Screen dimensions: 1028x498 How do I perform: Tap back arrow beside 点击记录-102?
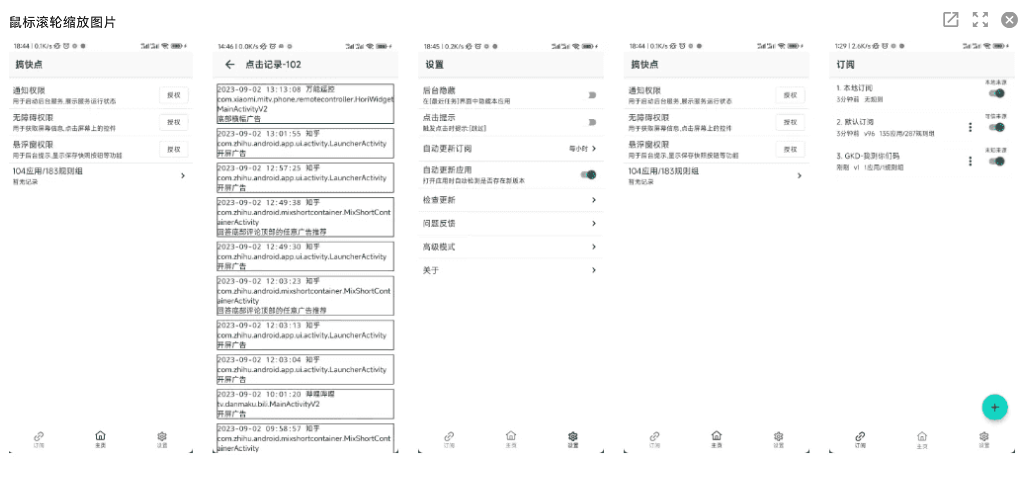(x=230, y=64)
